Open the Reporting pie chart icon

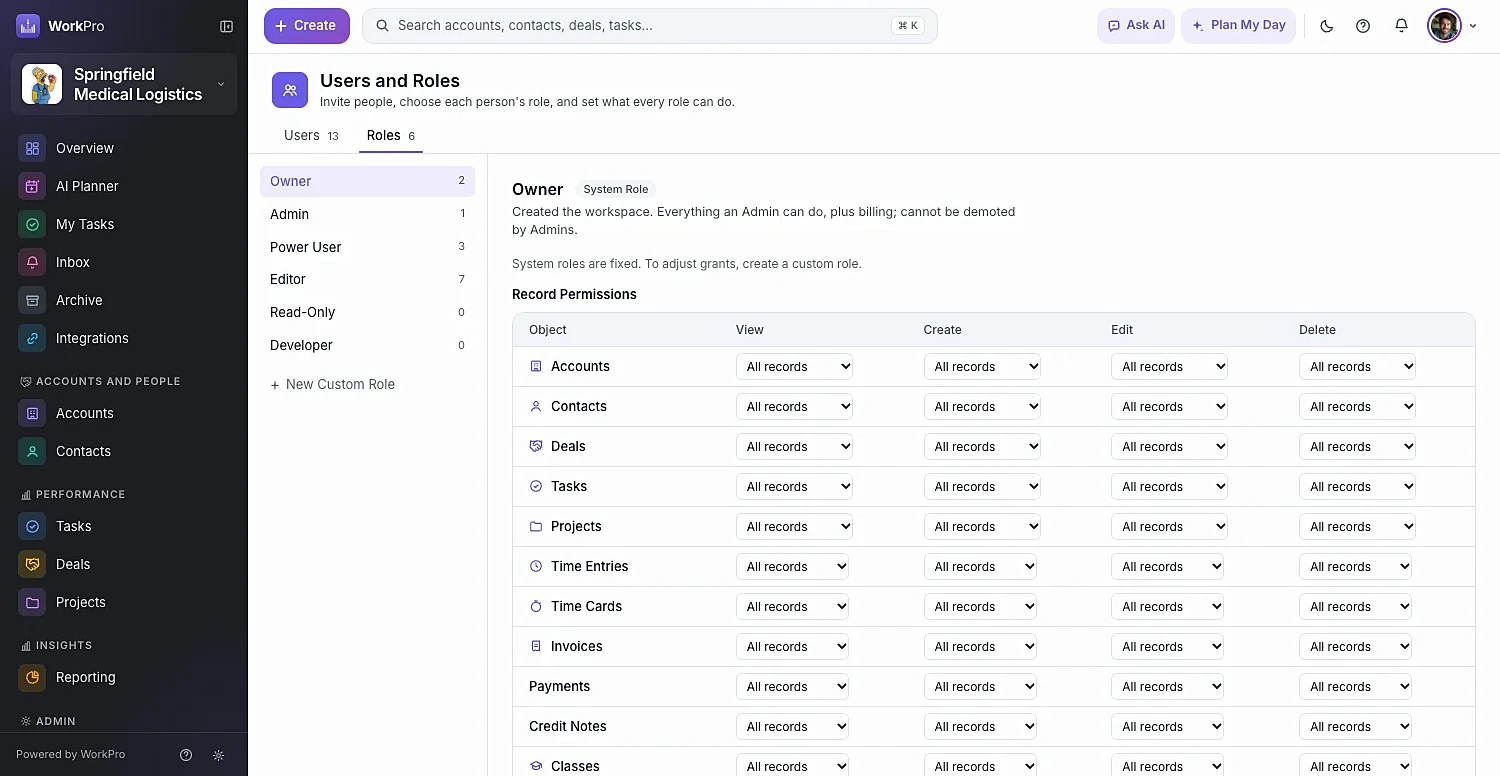click(x=32, y=677)
